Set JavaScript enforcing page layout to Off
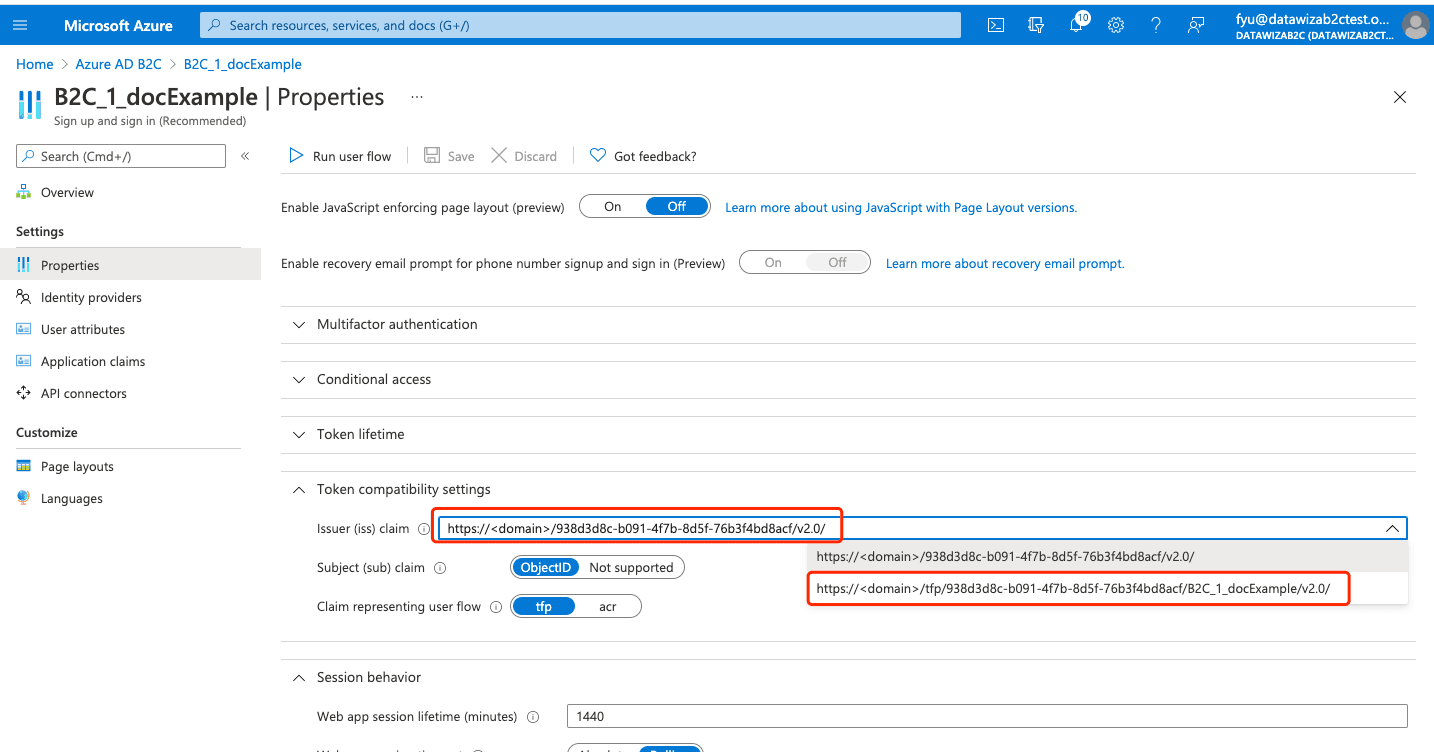Viewport: 1434px width, 752px height. [x=677, y=207]
